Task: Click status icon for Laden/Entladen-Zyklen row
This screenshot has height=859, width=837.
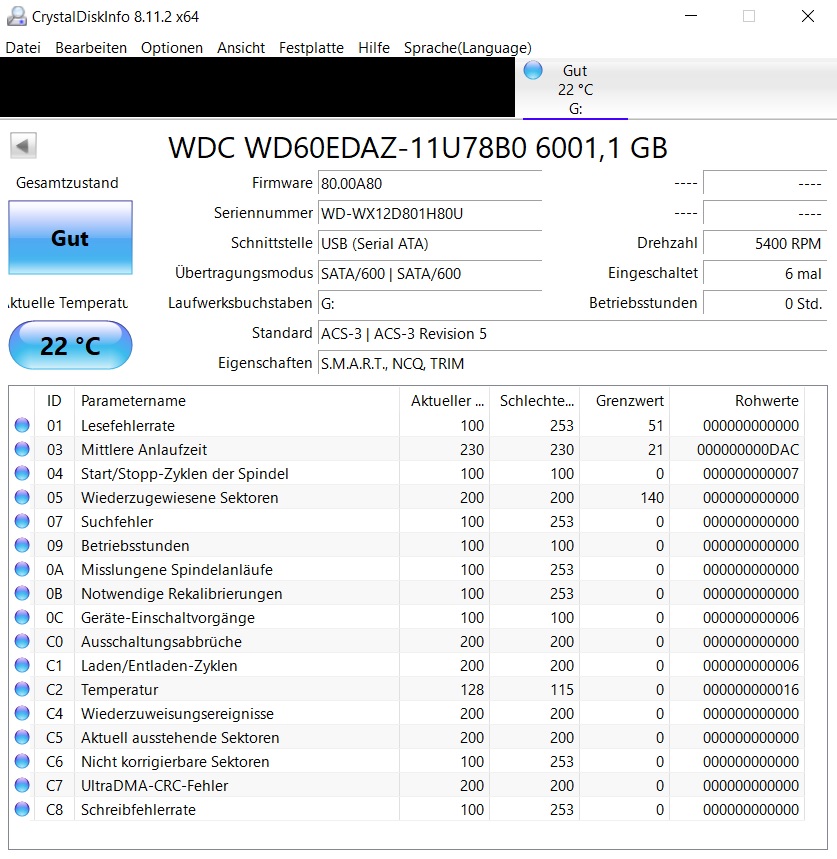Action: pos(22,665)
